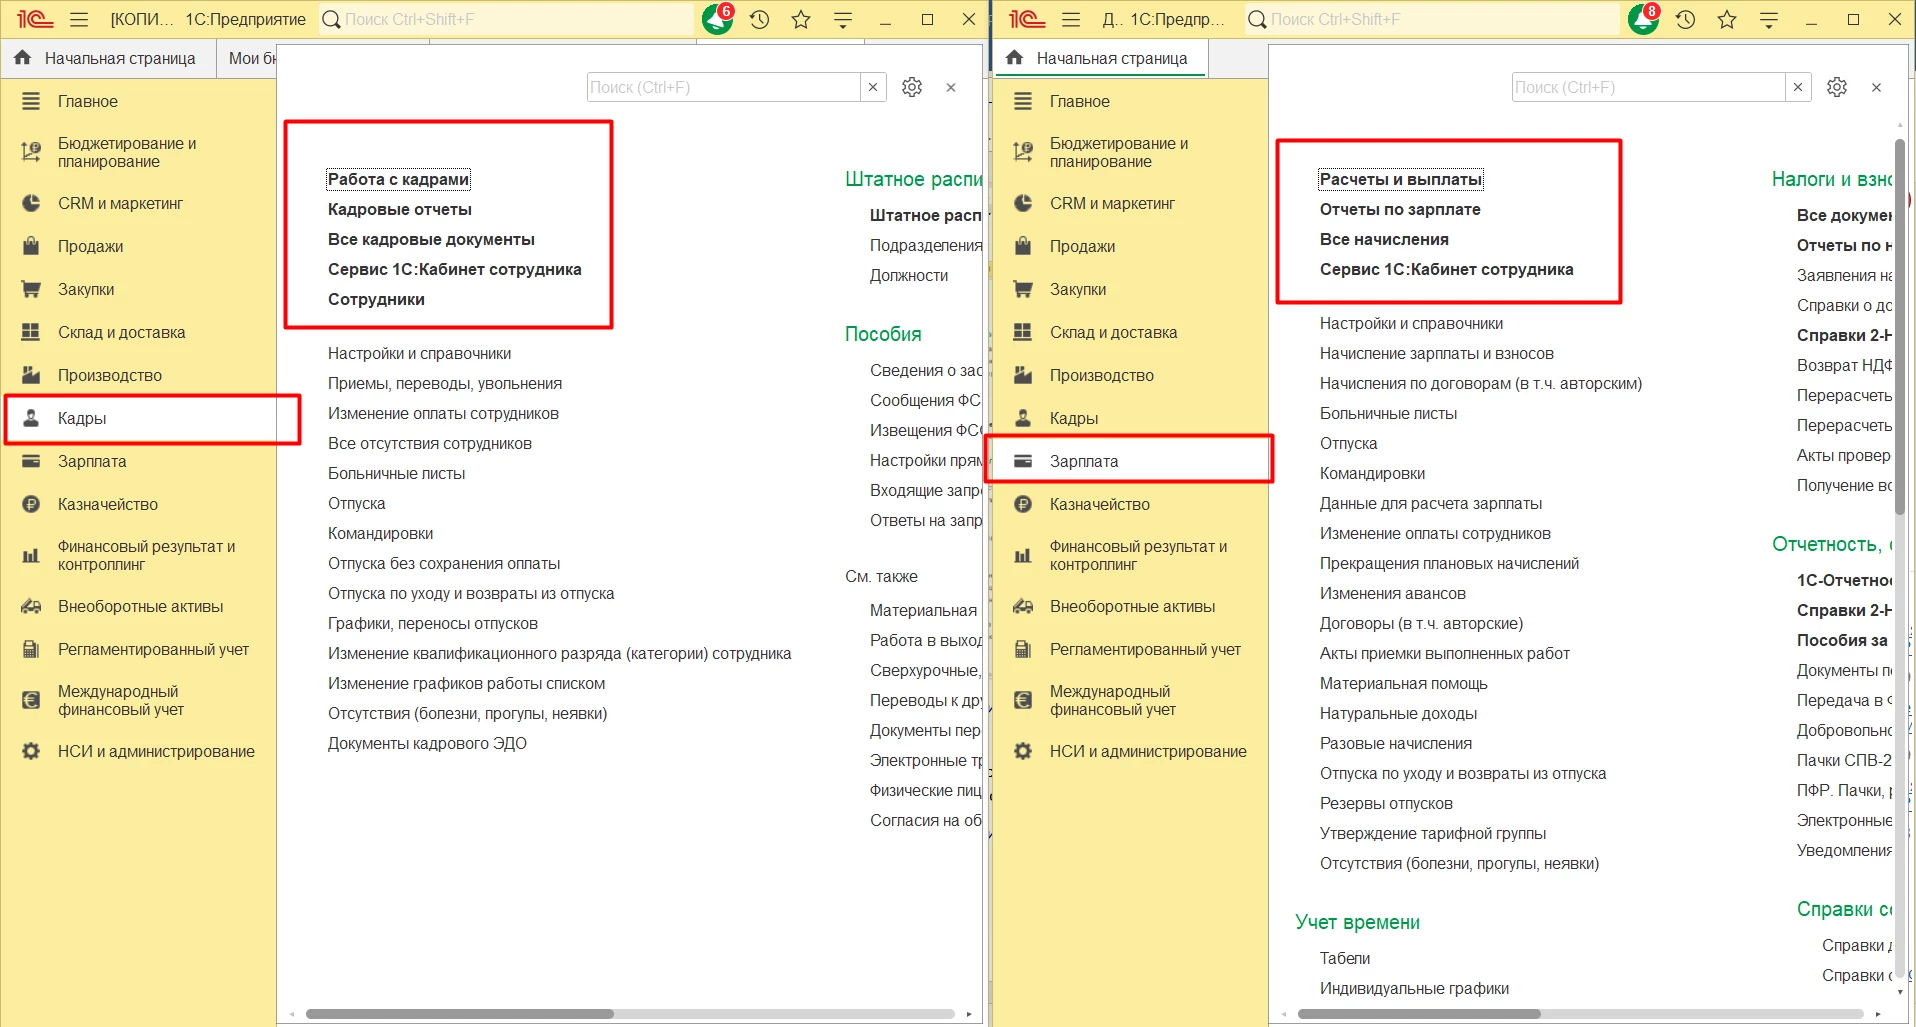Select Кадры section in left window sidebar
This screenshot has width=1916, height=1027.
tap(140, 418)
